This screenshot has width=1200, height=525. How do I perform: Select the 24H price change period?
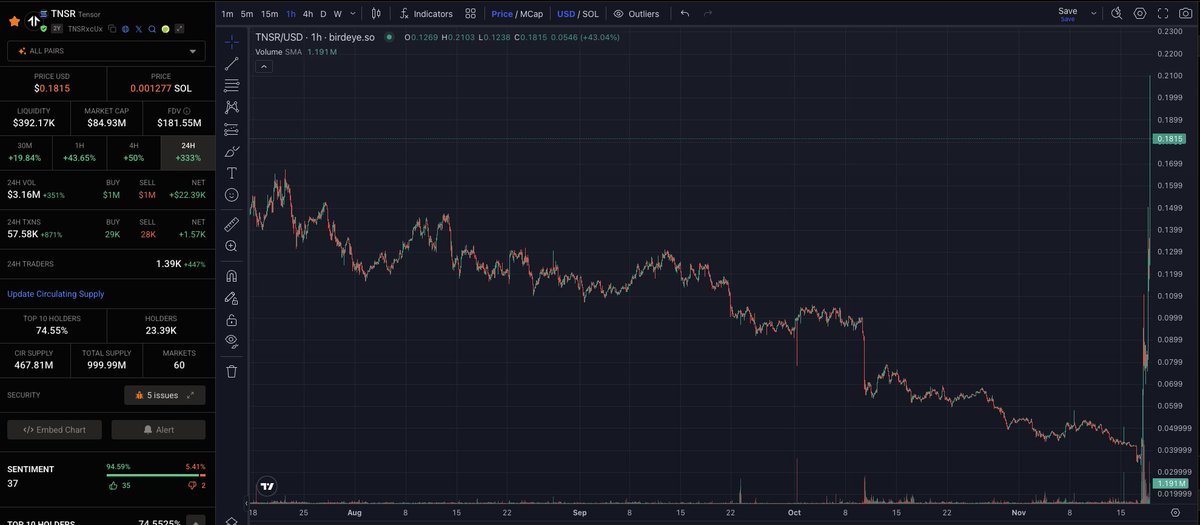pyautogui.click(x=188, y=151)
